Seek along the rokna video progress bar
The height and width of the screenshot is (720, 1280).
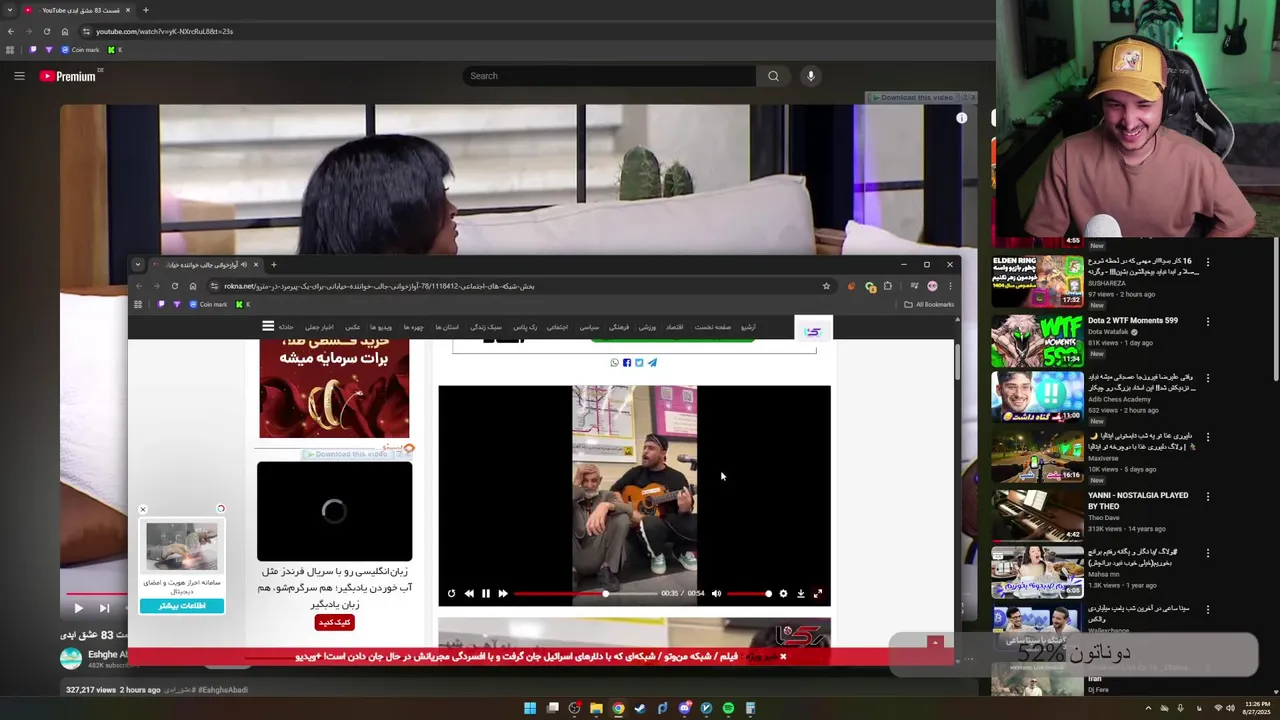click(x=585, y=593)
